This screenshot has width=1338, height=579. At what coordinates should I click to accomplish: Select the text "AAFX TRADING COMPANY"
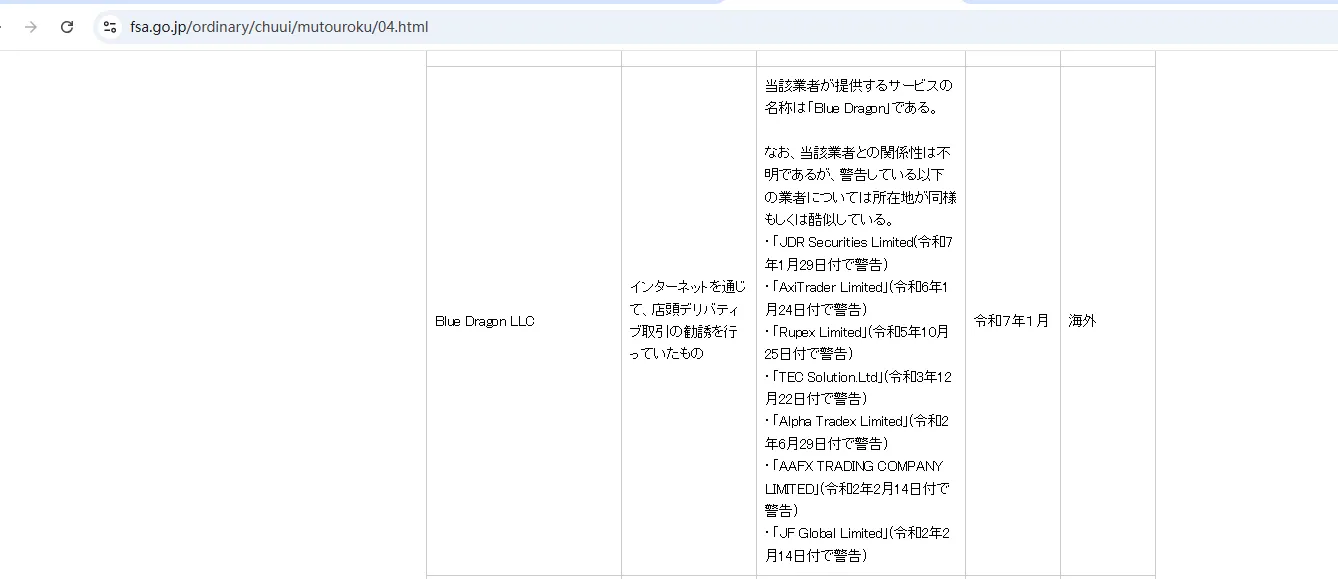(x=861, y=466)
